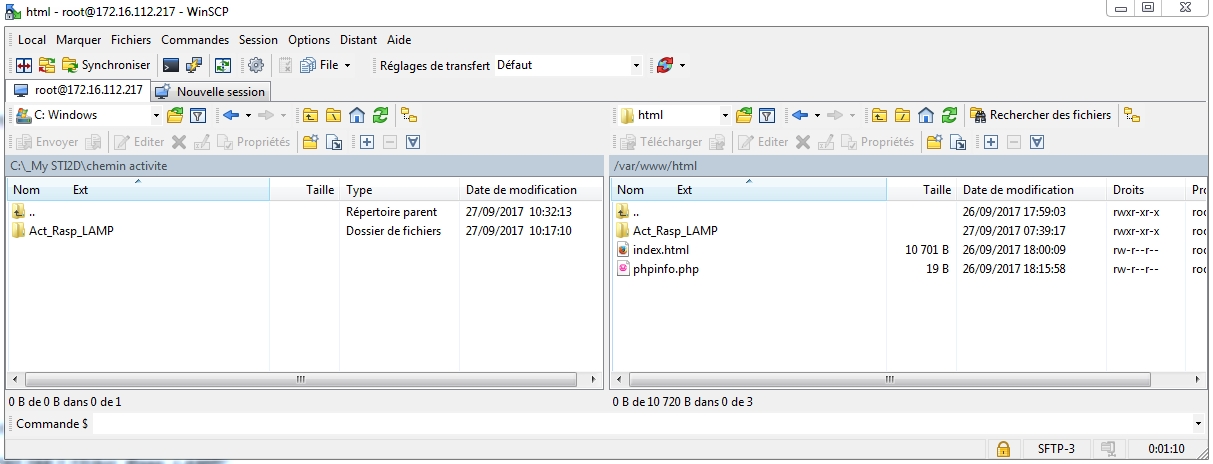Click the local parent directory icon

click(x=310, y=115)
